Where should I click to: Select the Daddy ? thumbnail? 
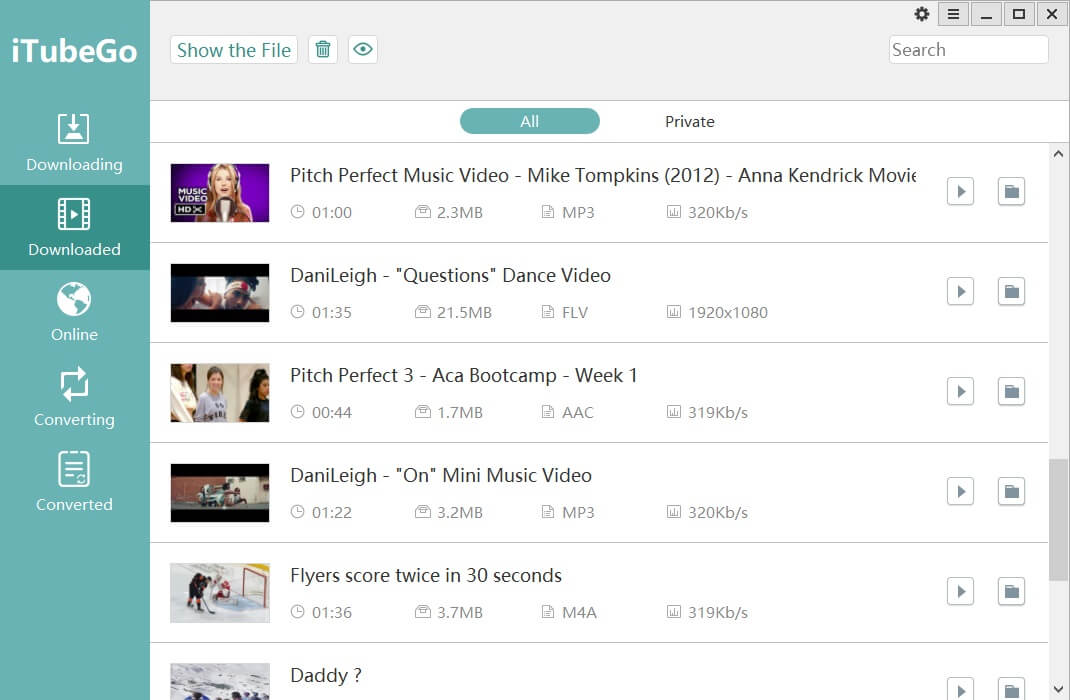[x=220, y=682]
